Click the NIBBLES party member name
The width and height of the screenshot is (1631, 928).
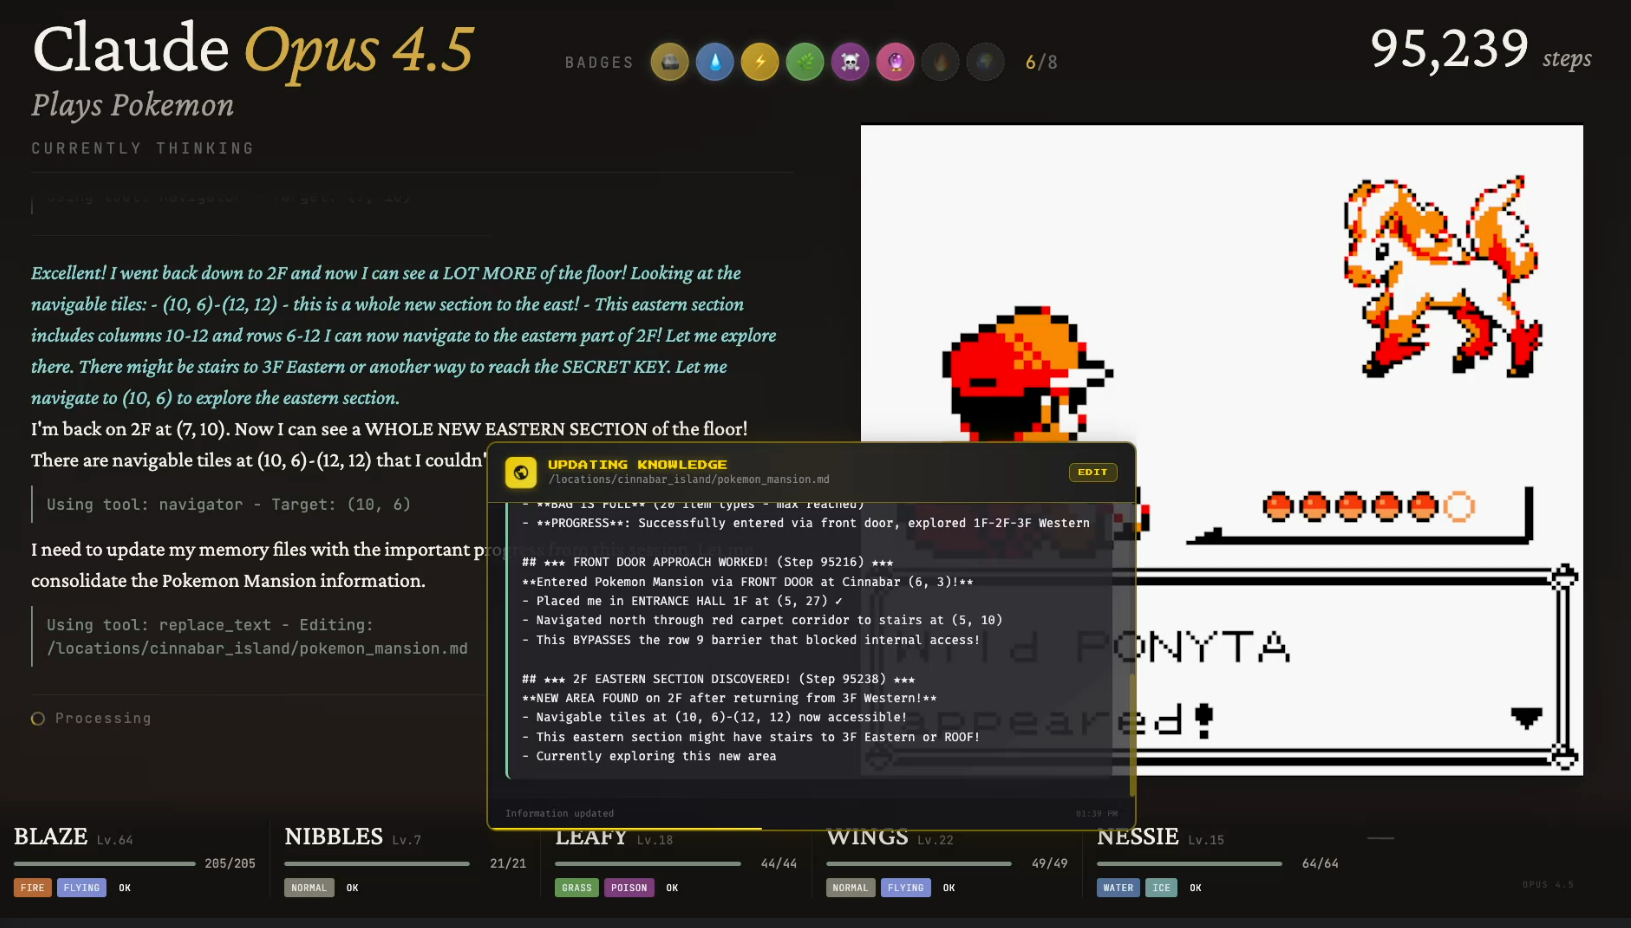coord(334,837)
